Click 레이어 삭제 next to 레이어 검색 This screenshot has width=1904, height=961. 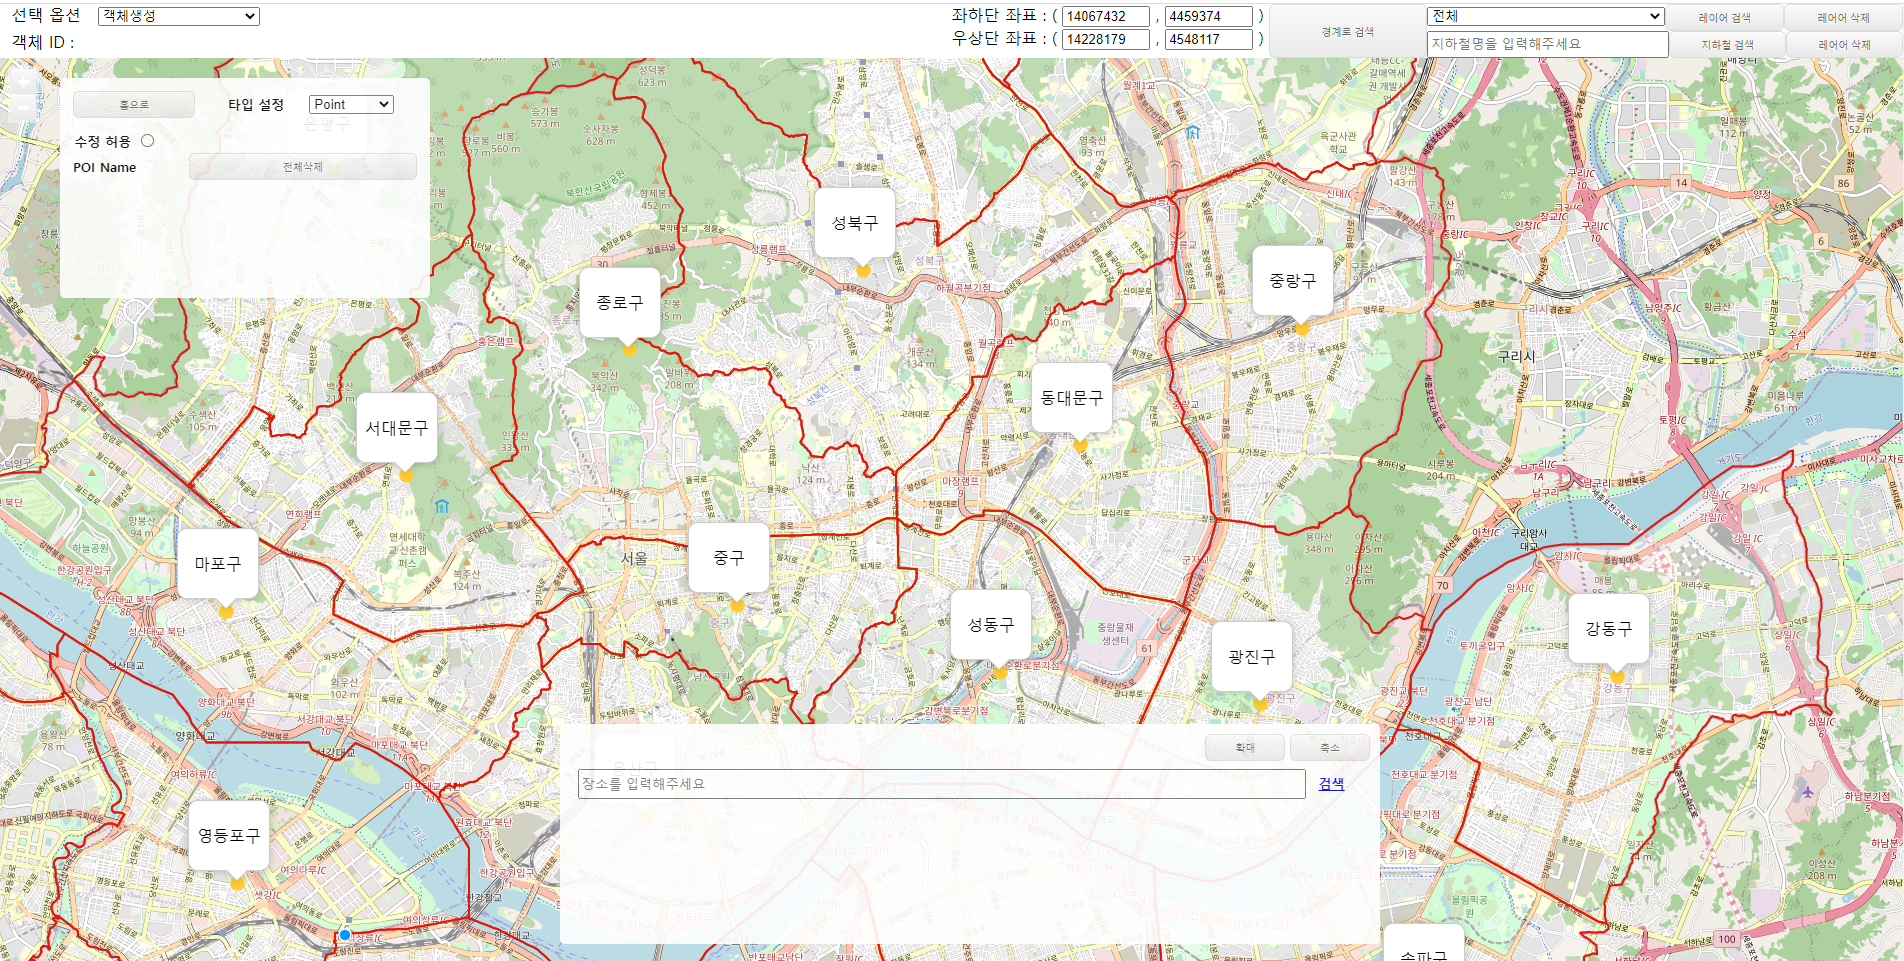click(x=1844, y=17)
